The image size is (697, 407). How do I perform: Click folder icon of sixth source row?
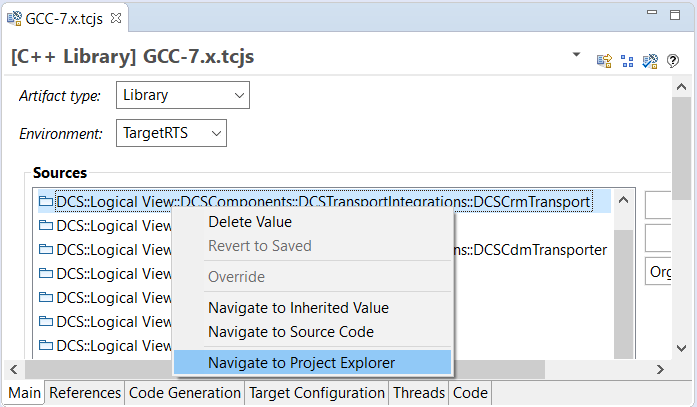point(46,321)
